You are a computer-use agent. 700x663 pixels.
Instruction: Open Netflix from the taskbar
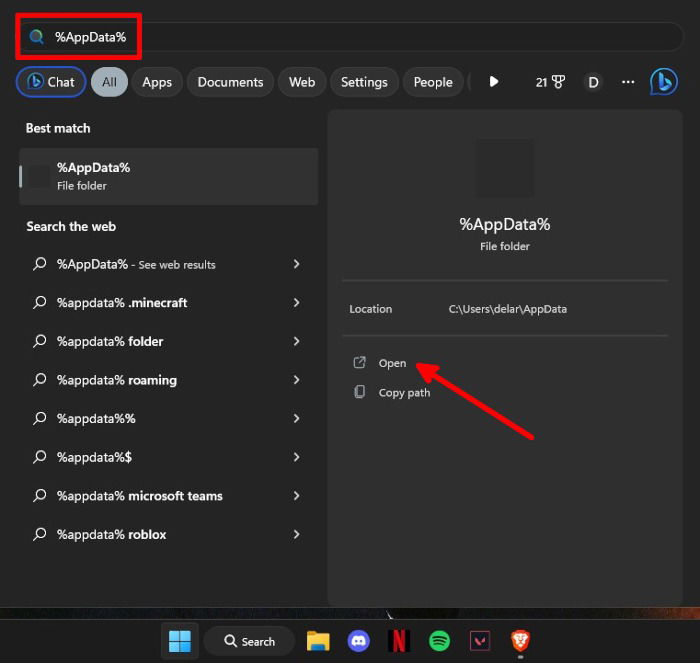tap(399, 641)
